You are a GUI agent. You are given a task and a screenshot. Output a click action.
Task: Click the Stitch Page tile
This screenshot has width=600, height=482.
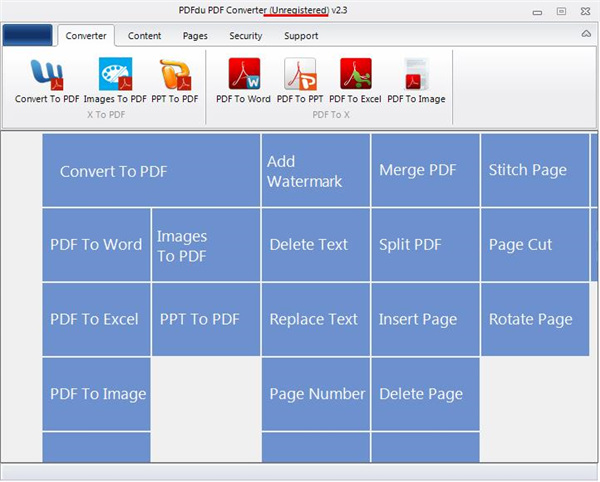(x=534, y=171)
